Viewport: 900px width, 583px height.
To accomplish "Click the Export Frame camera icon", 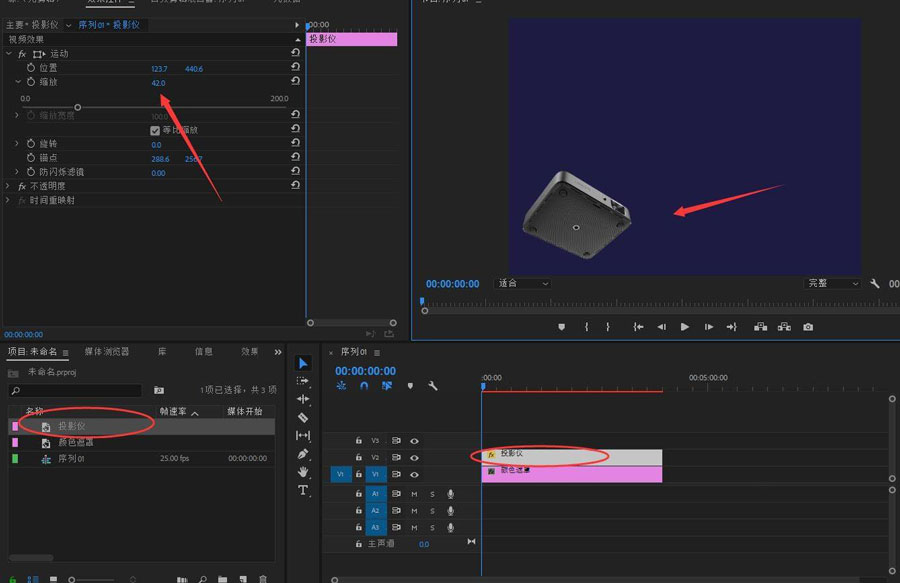I will pos(808,327).
